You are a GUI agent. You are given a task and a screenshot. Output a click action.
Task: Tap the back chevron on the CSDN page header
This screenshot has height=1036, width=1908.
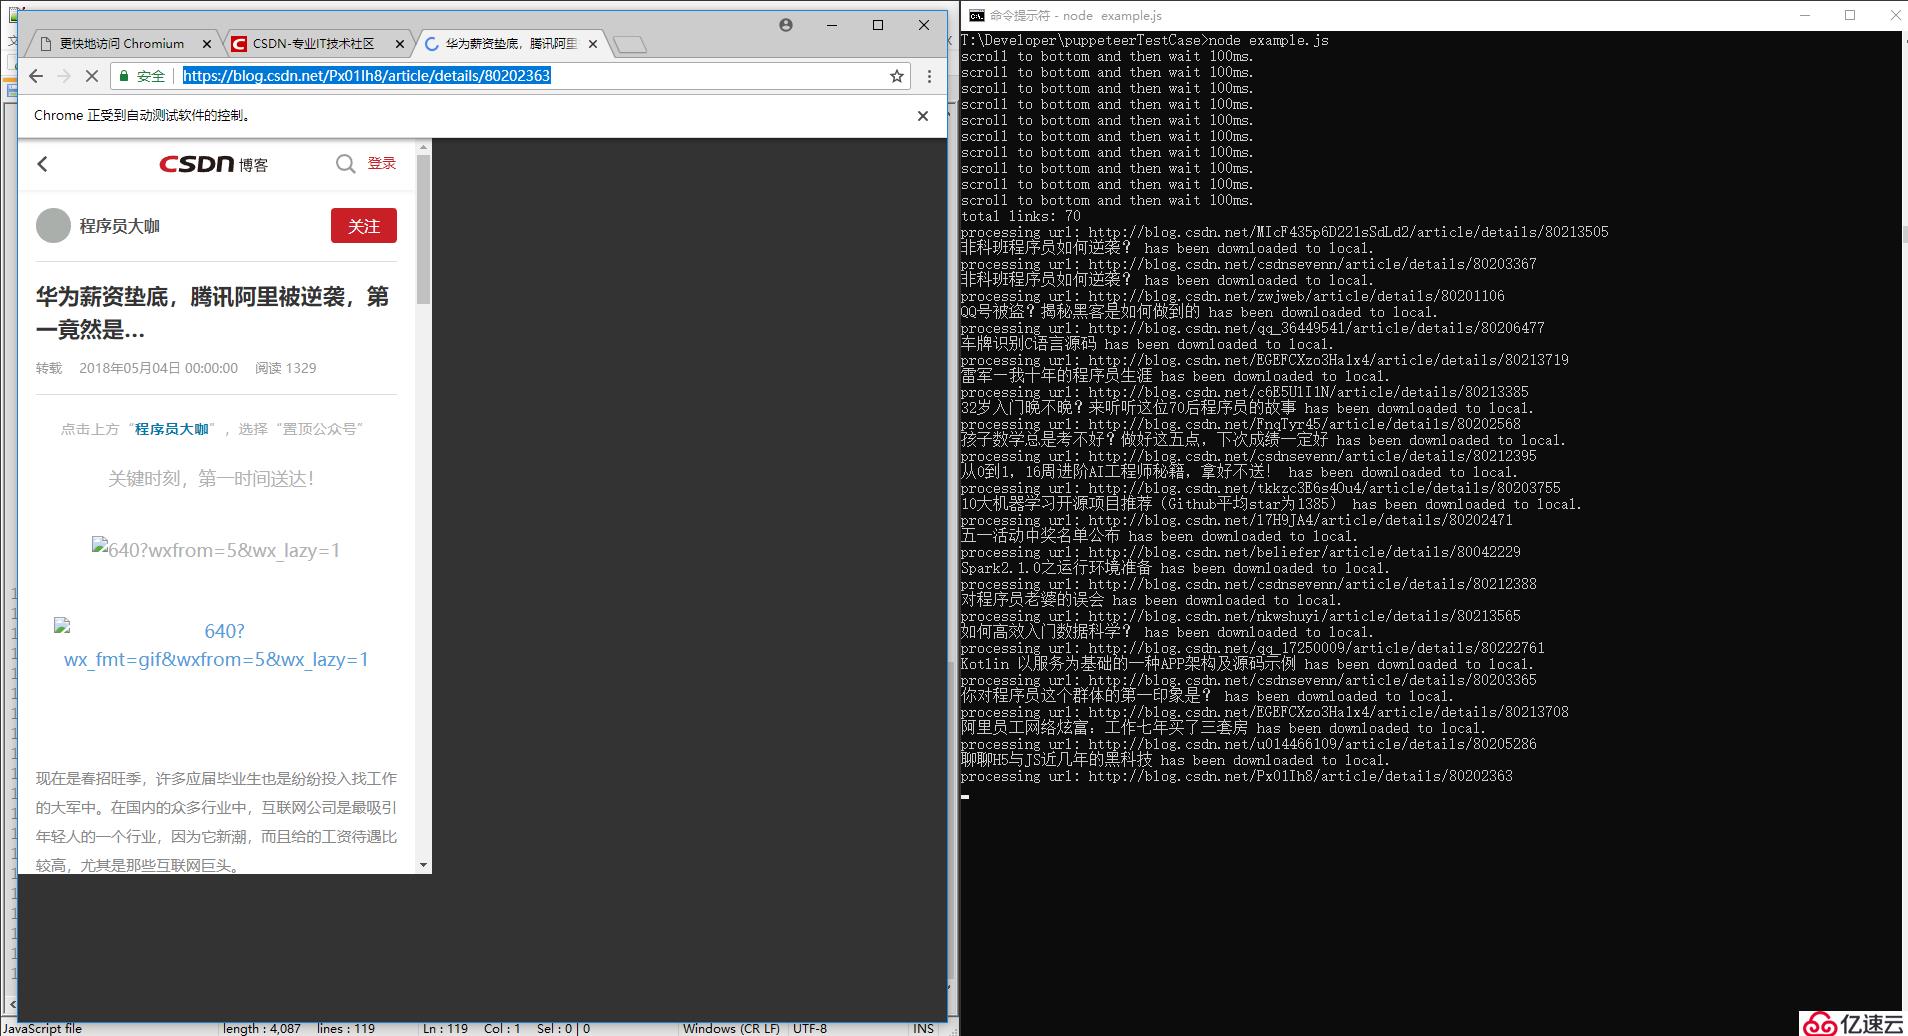[x=42, y=164]
